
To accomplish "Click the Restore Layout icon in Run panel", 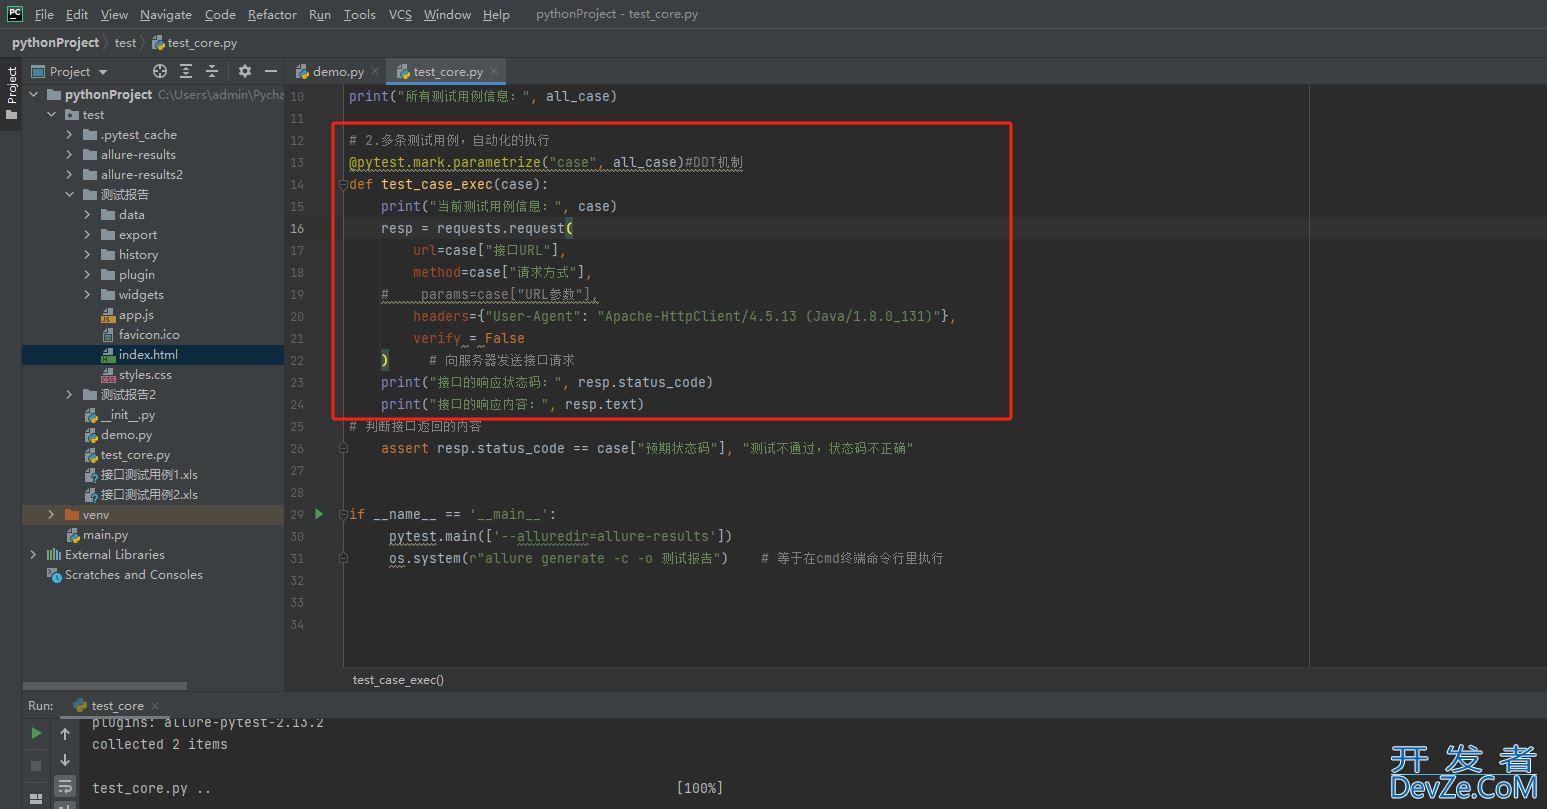I will [x=36, y=800].
